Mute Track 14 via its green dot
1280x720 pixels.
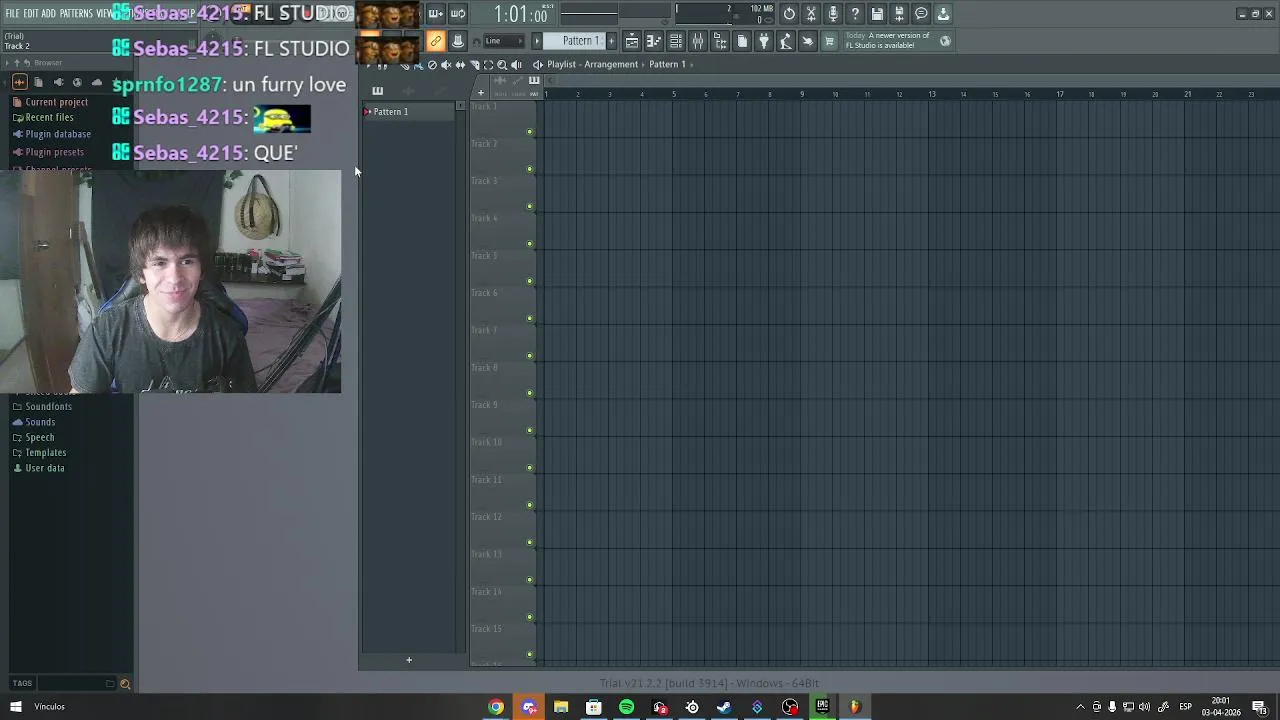530,617
